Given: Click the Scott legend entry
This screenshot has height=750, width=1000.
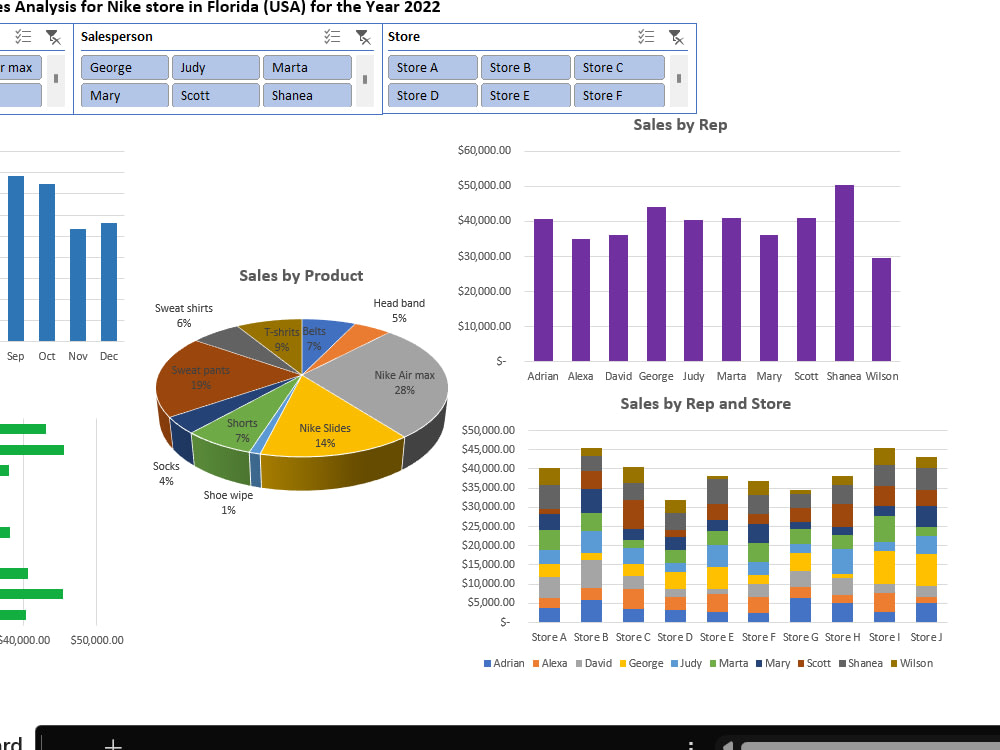Looking at the screenshot, I should point(814,663).
